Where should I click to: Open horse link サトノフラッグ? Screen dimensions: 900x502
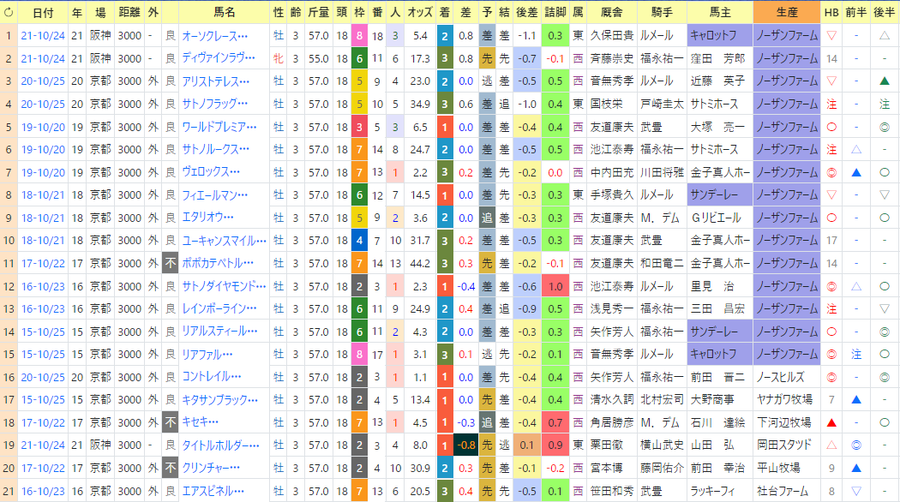coord(215,104)
